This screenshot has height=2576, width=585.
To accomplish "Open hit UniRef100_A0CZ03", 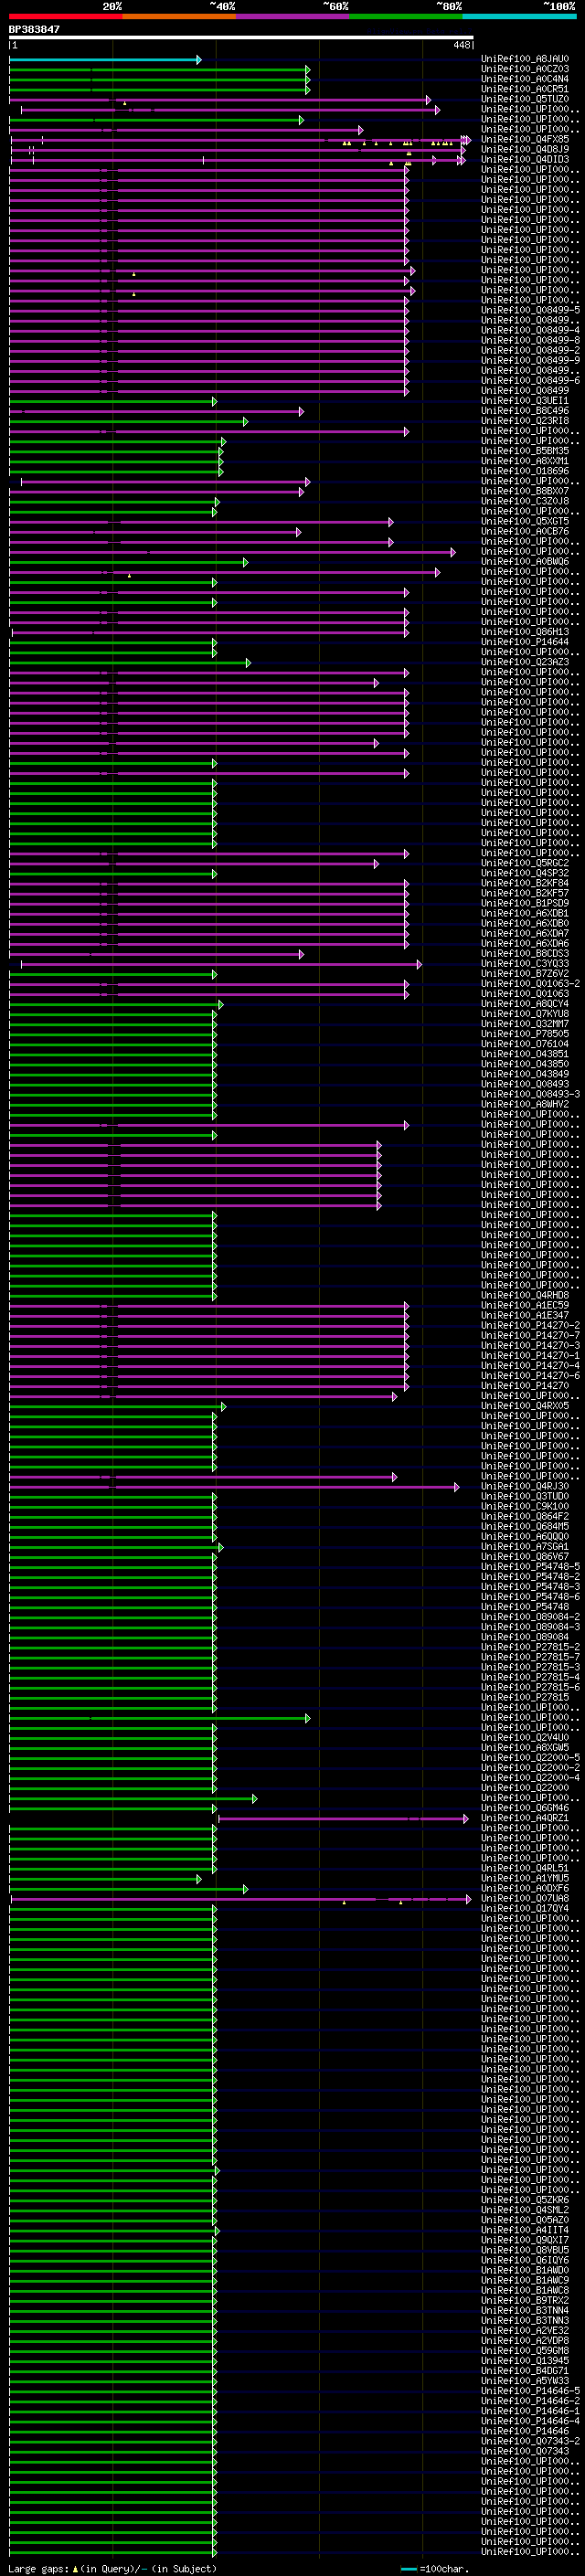I will tap(525, 69).
